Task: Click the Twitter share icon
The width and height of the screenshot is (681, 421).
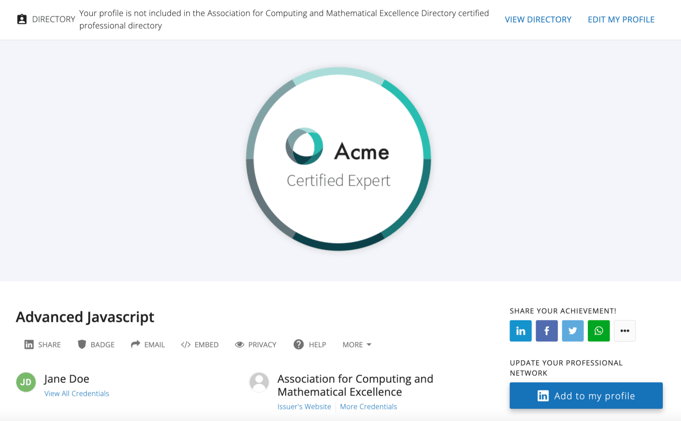Action: [x=572, y=331]
